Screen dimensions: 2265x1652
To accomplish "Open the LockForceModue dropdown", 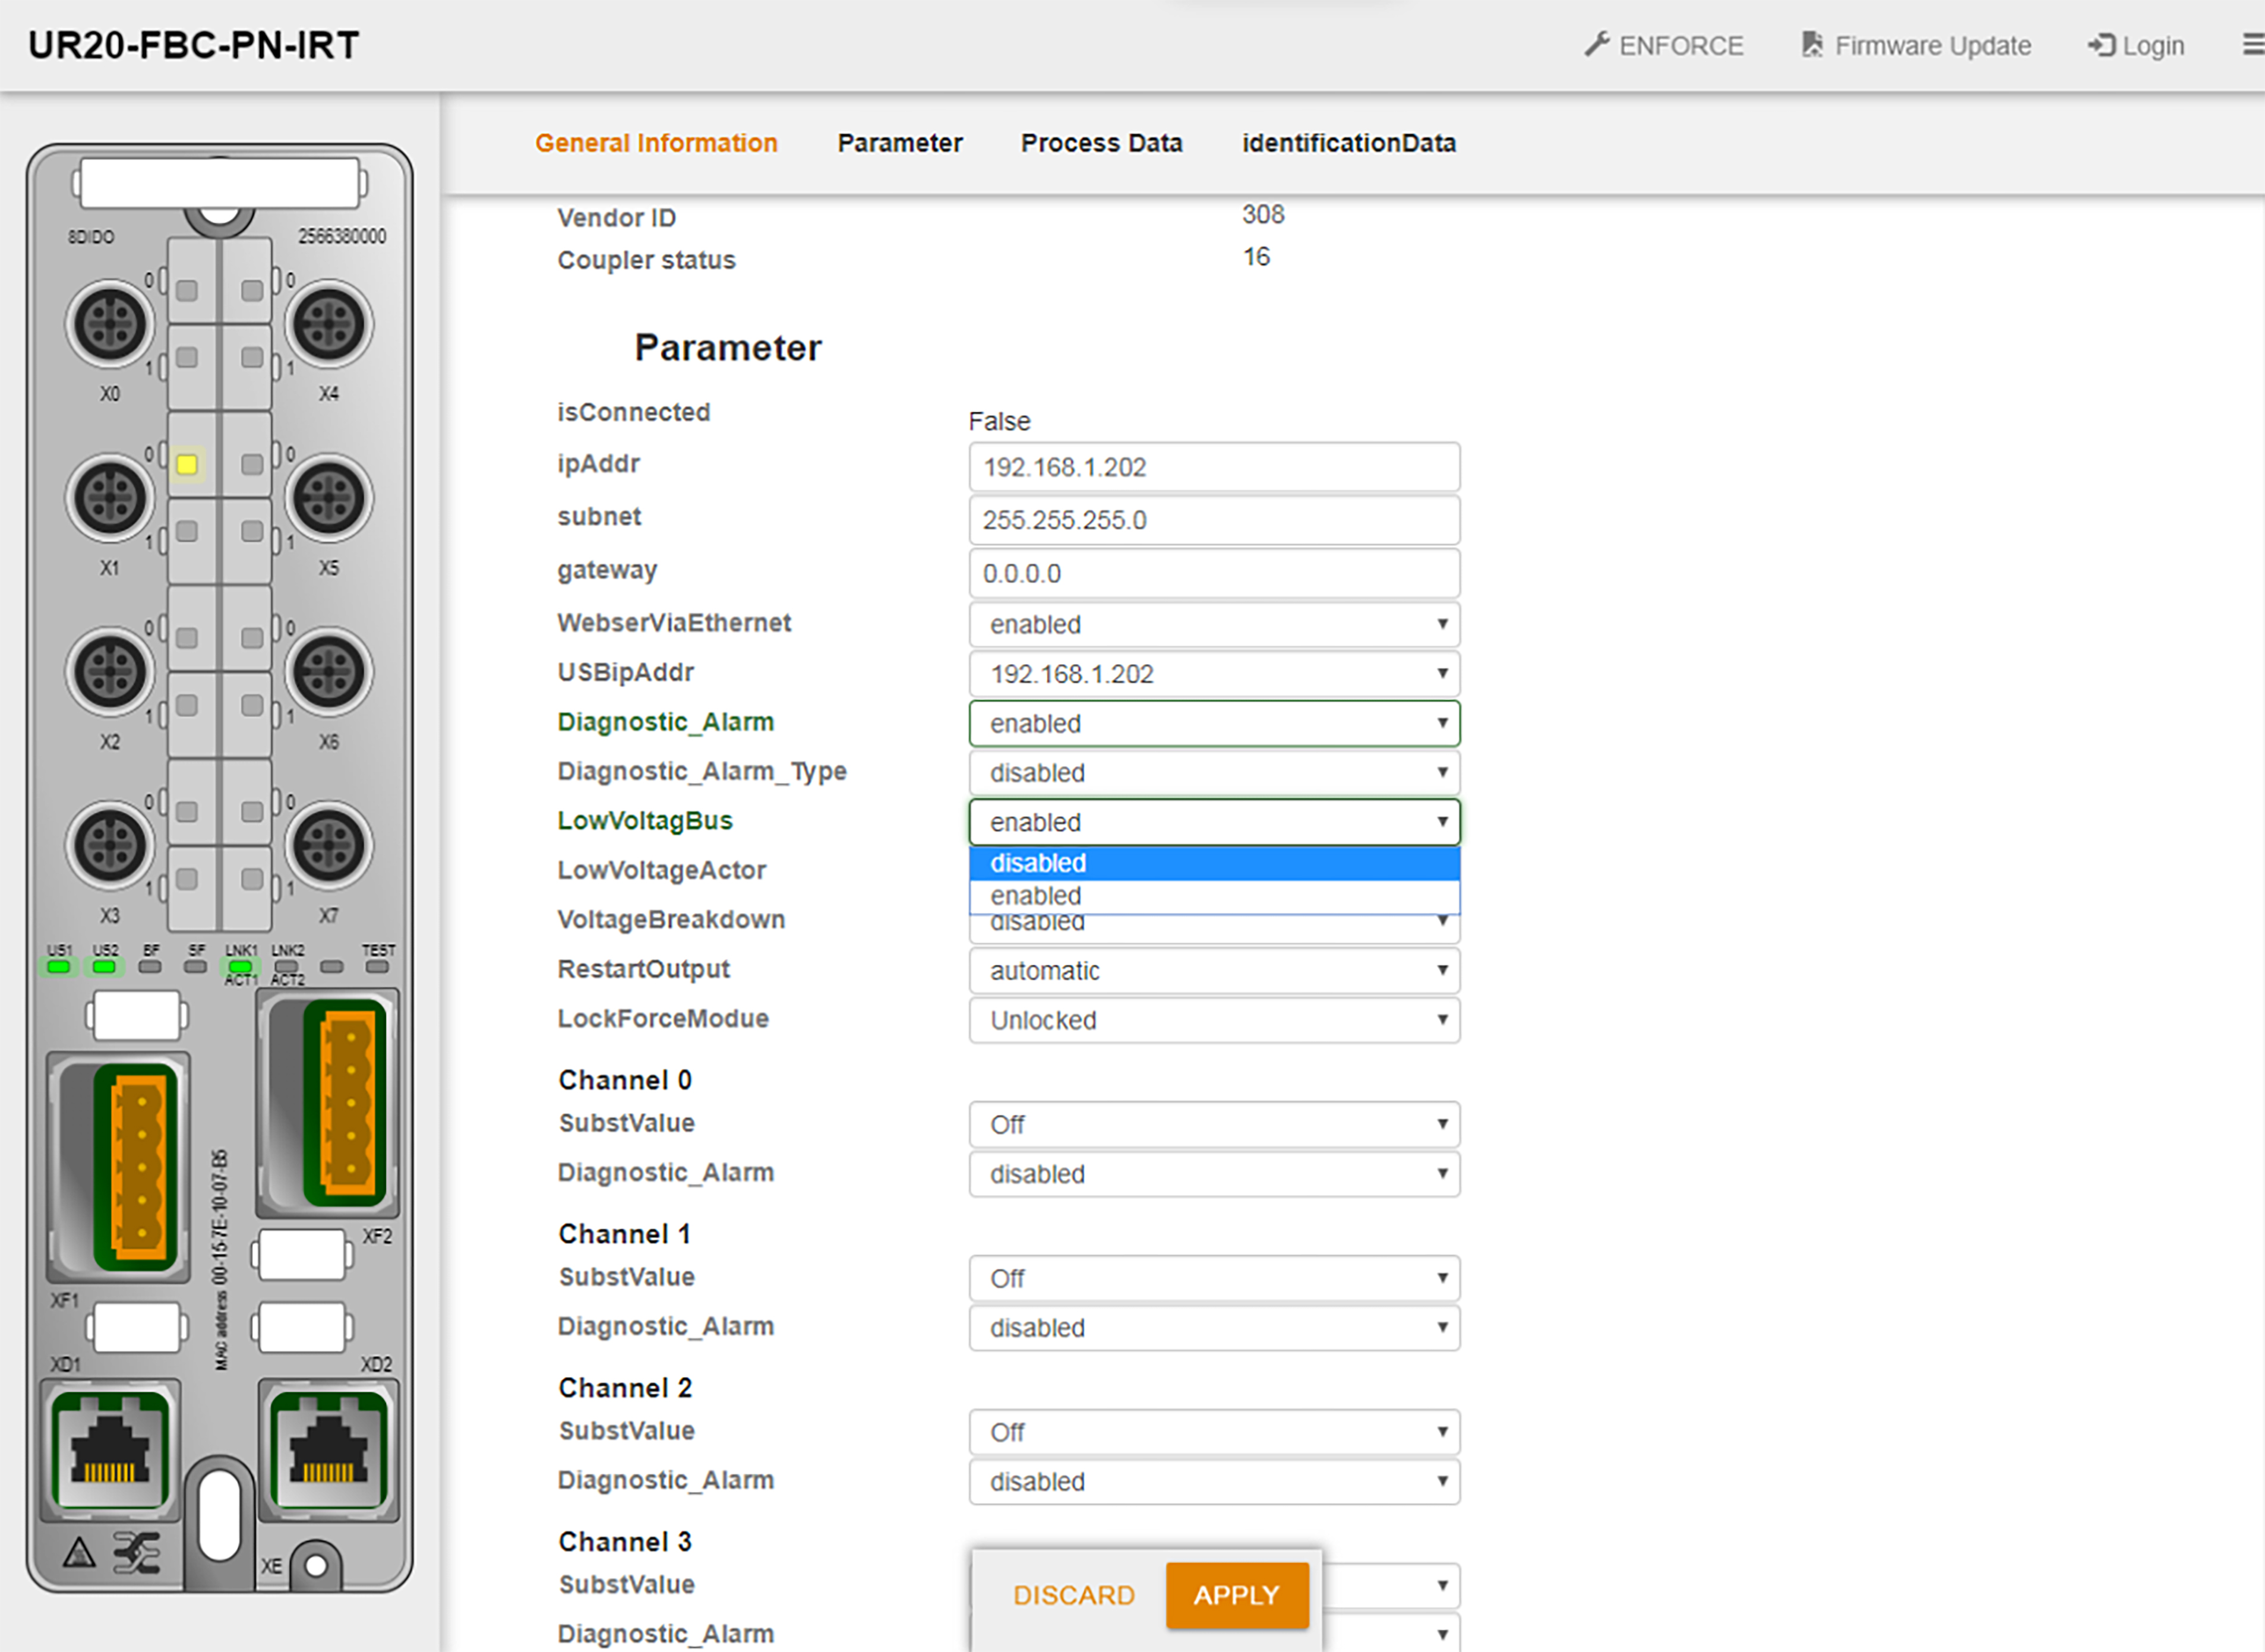I will (x=1213, y=1020).
